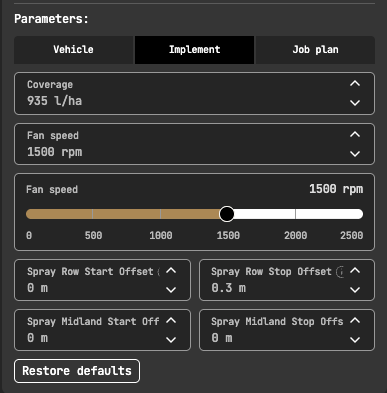Viewport: 387px width, 393px height.
Task: Raise Spray Row Stop Offset value
Action: point(355,270)
